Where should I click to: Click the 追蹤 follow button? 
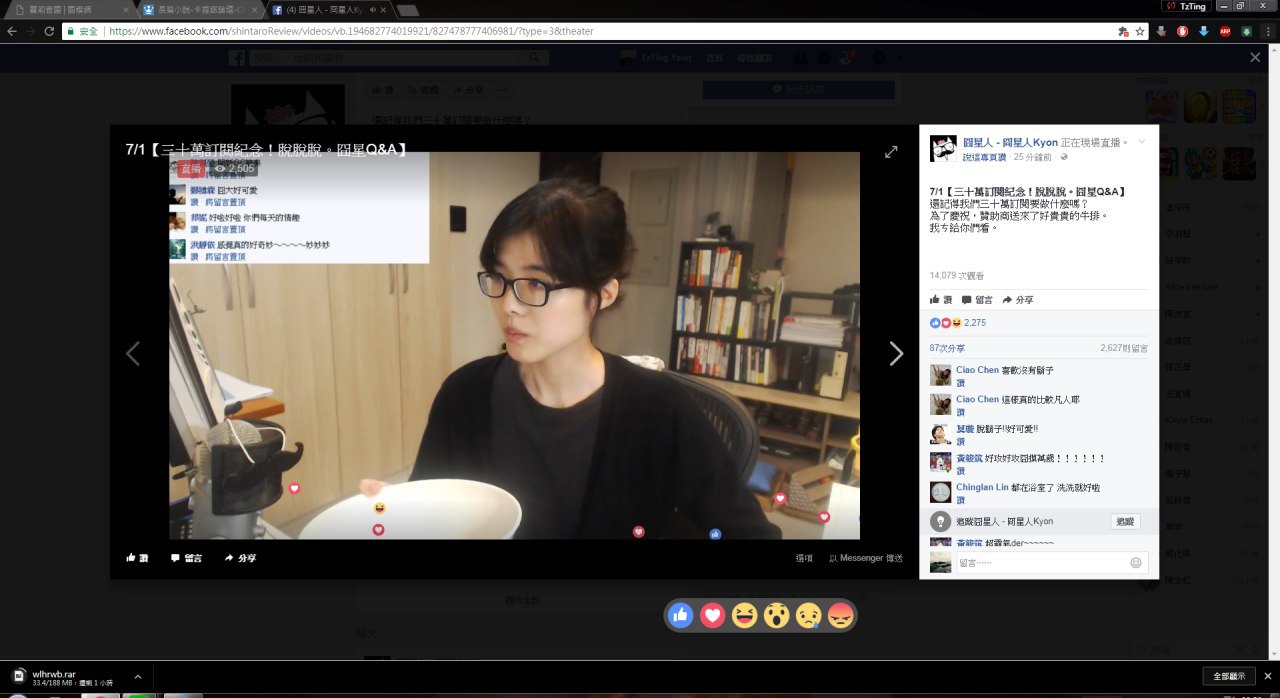click(x=1125, y=522)
